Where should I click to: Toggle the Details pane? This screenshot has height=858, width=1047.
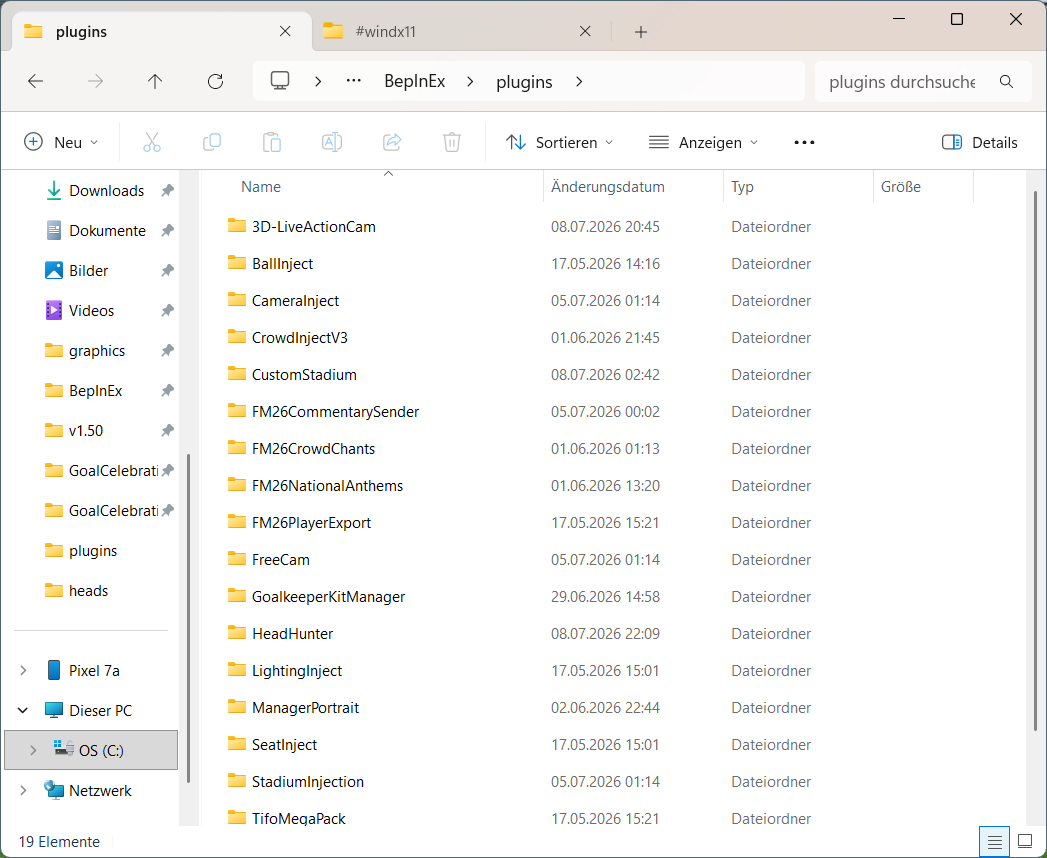pos(980,142)
